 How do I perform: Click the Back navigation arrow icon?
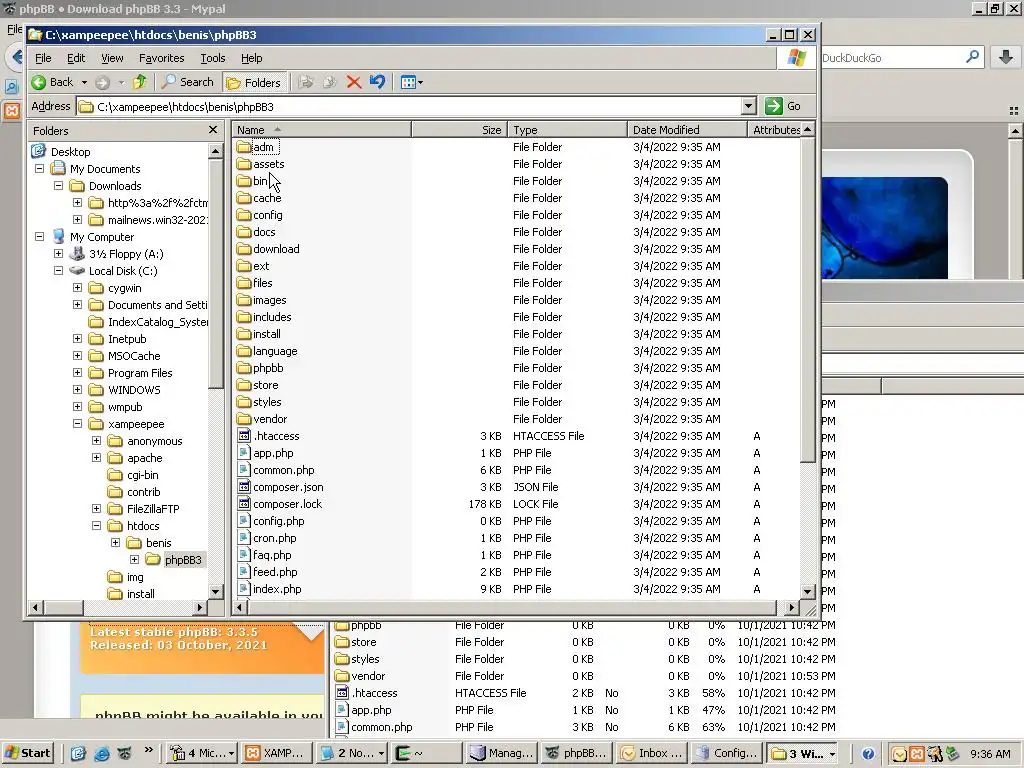(39, 82)
